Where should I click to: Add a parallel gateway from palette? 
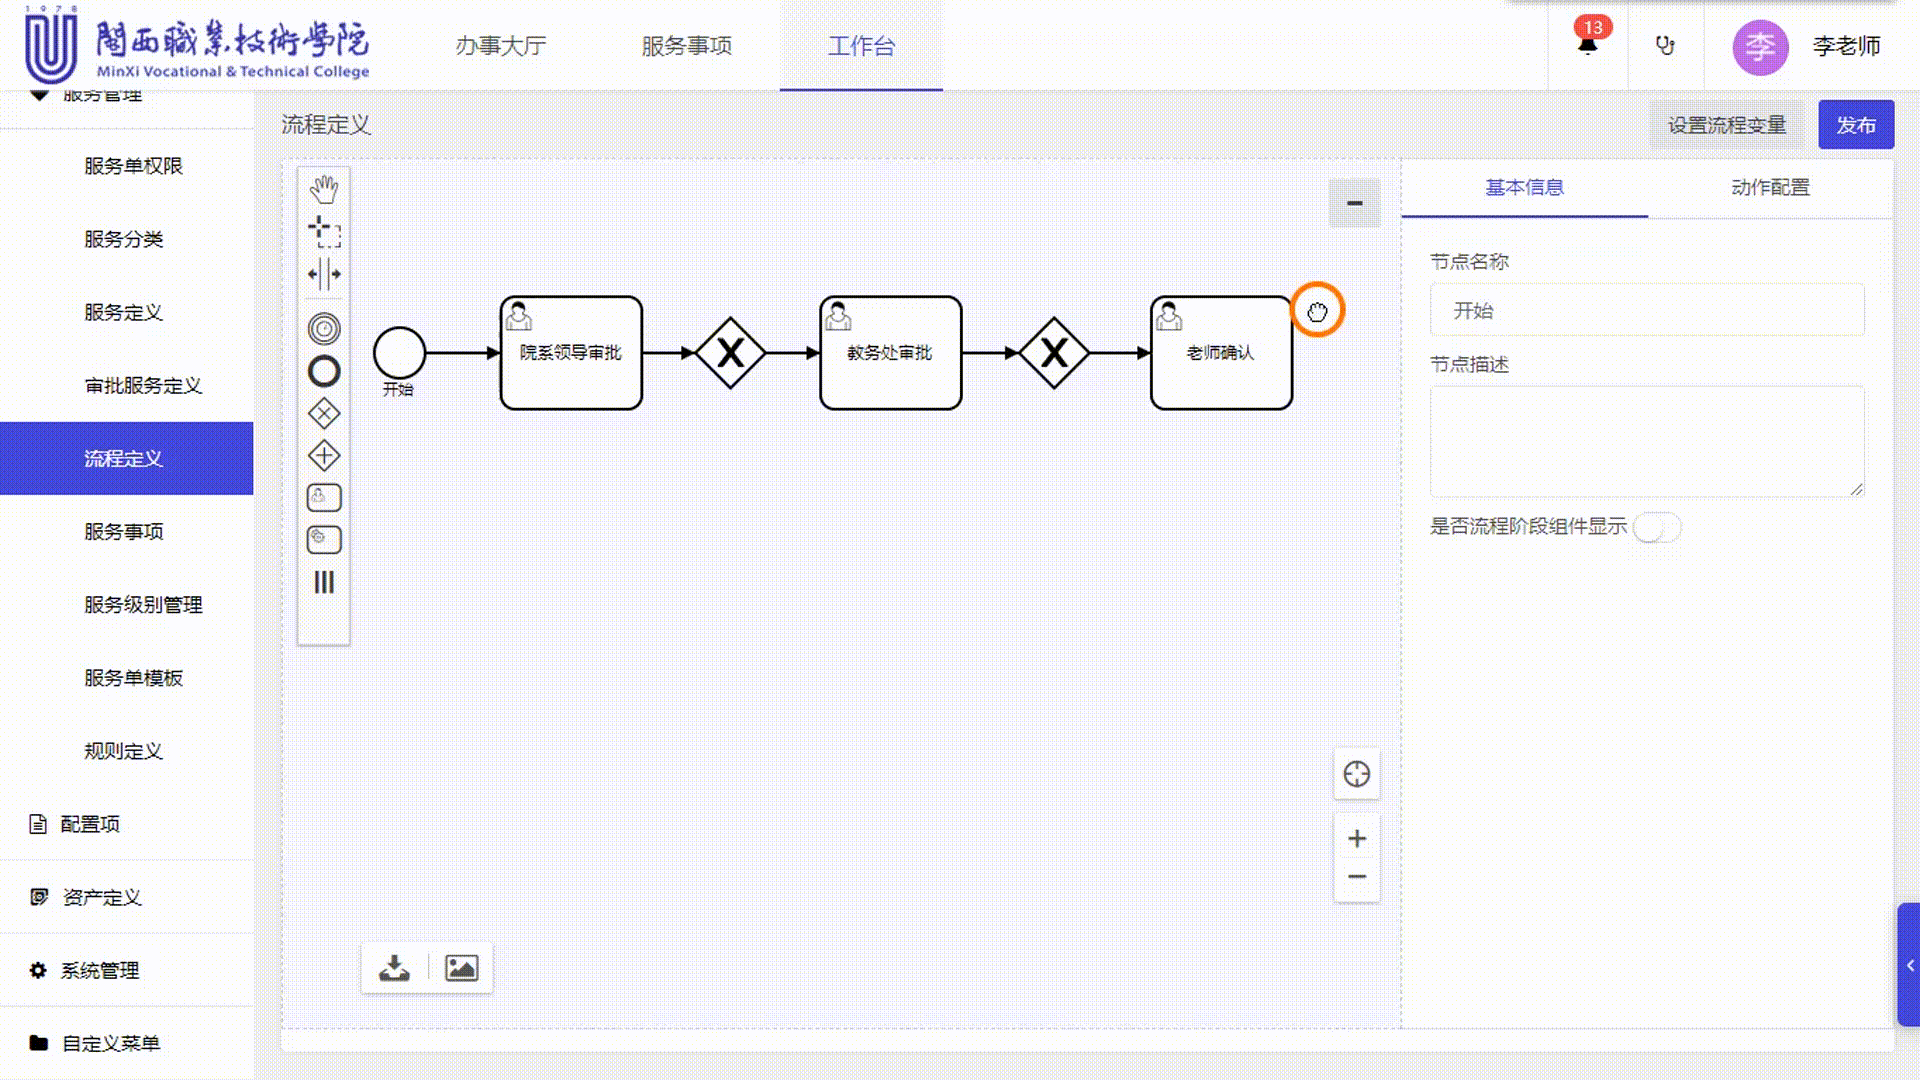[324, 456]
